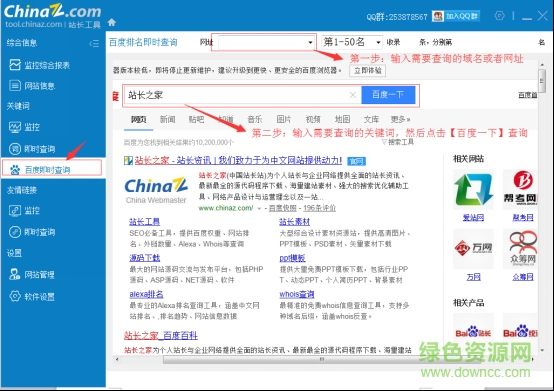Image resolution: width=554 pixels, height=391 pixels.
Task: Expand the arrow after www.chinaz.com/
Action: coord(259,208)
